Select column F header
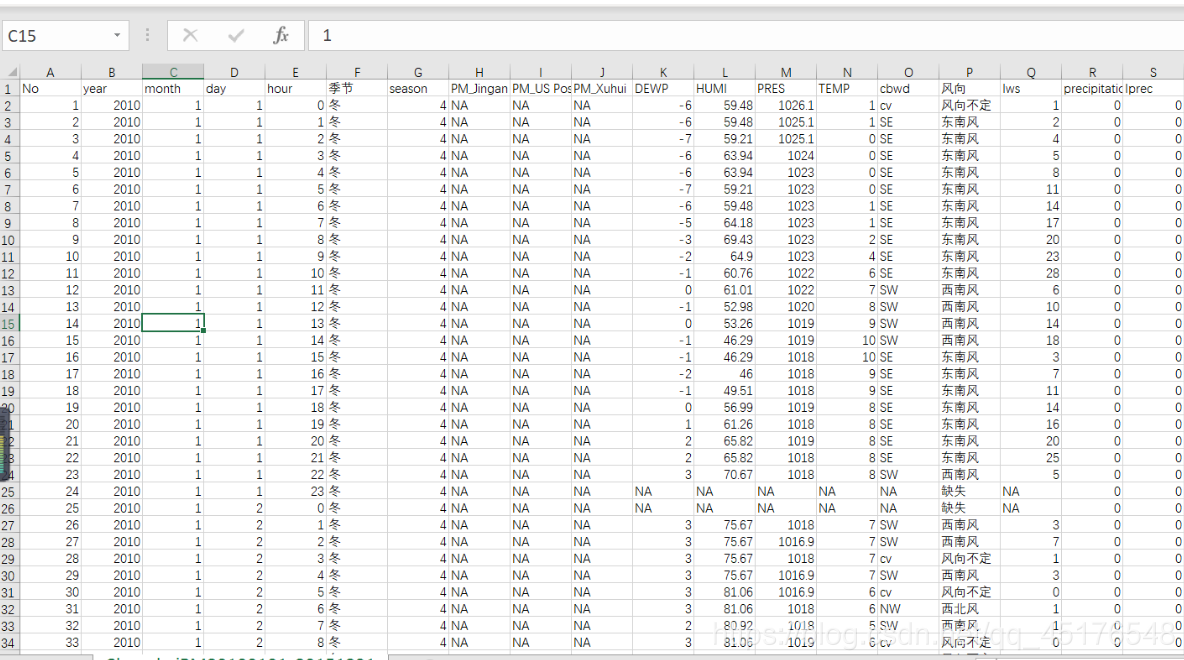Viewport: 1184px width, 660px height. [356, 72]
